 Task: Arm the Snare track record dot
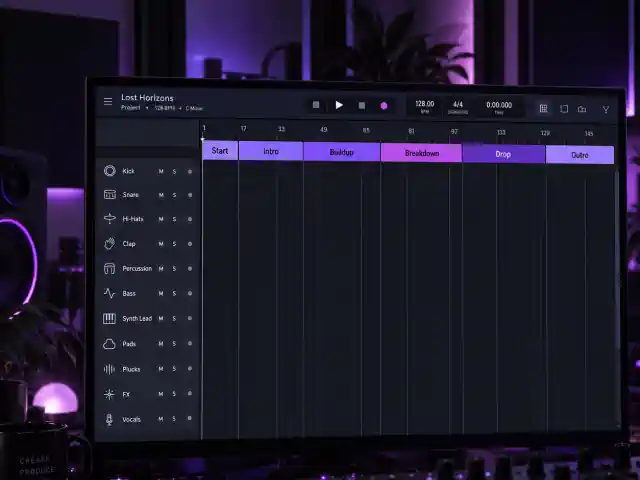point(190,195)
